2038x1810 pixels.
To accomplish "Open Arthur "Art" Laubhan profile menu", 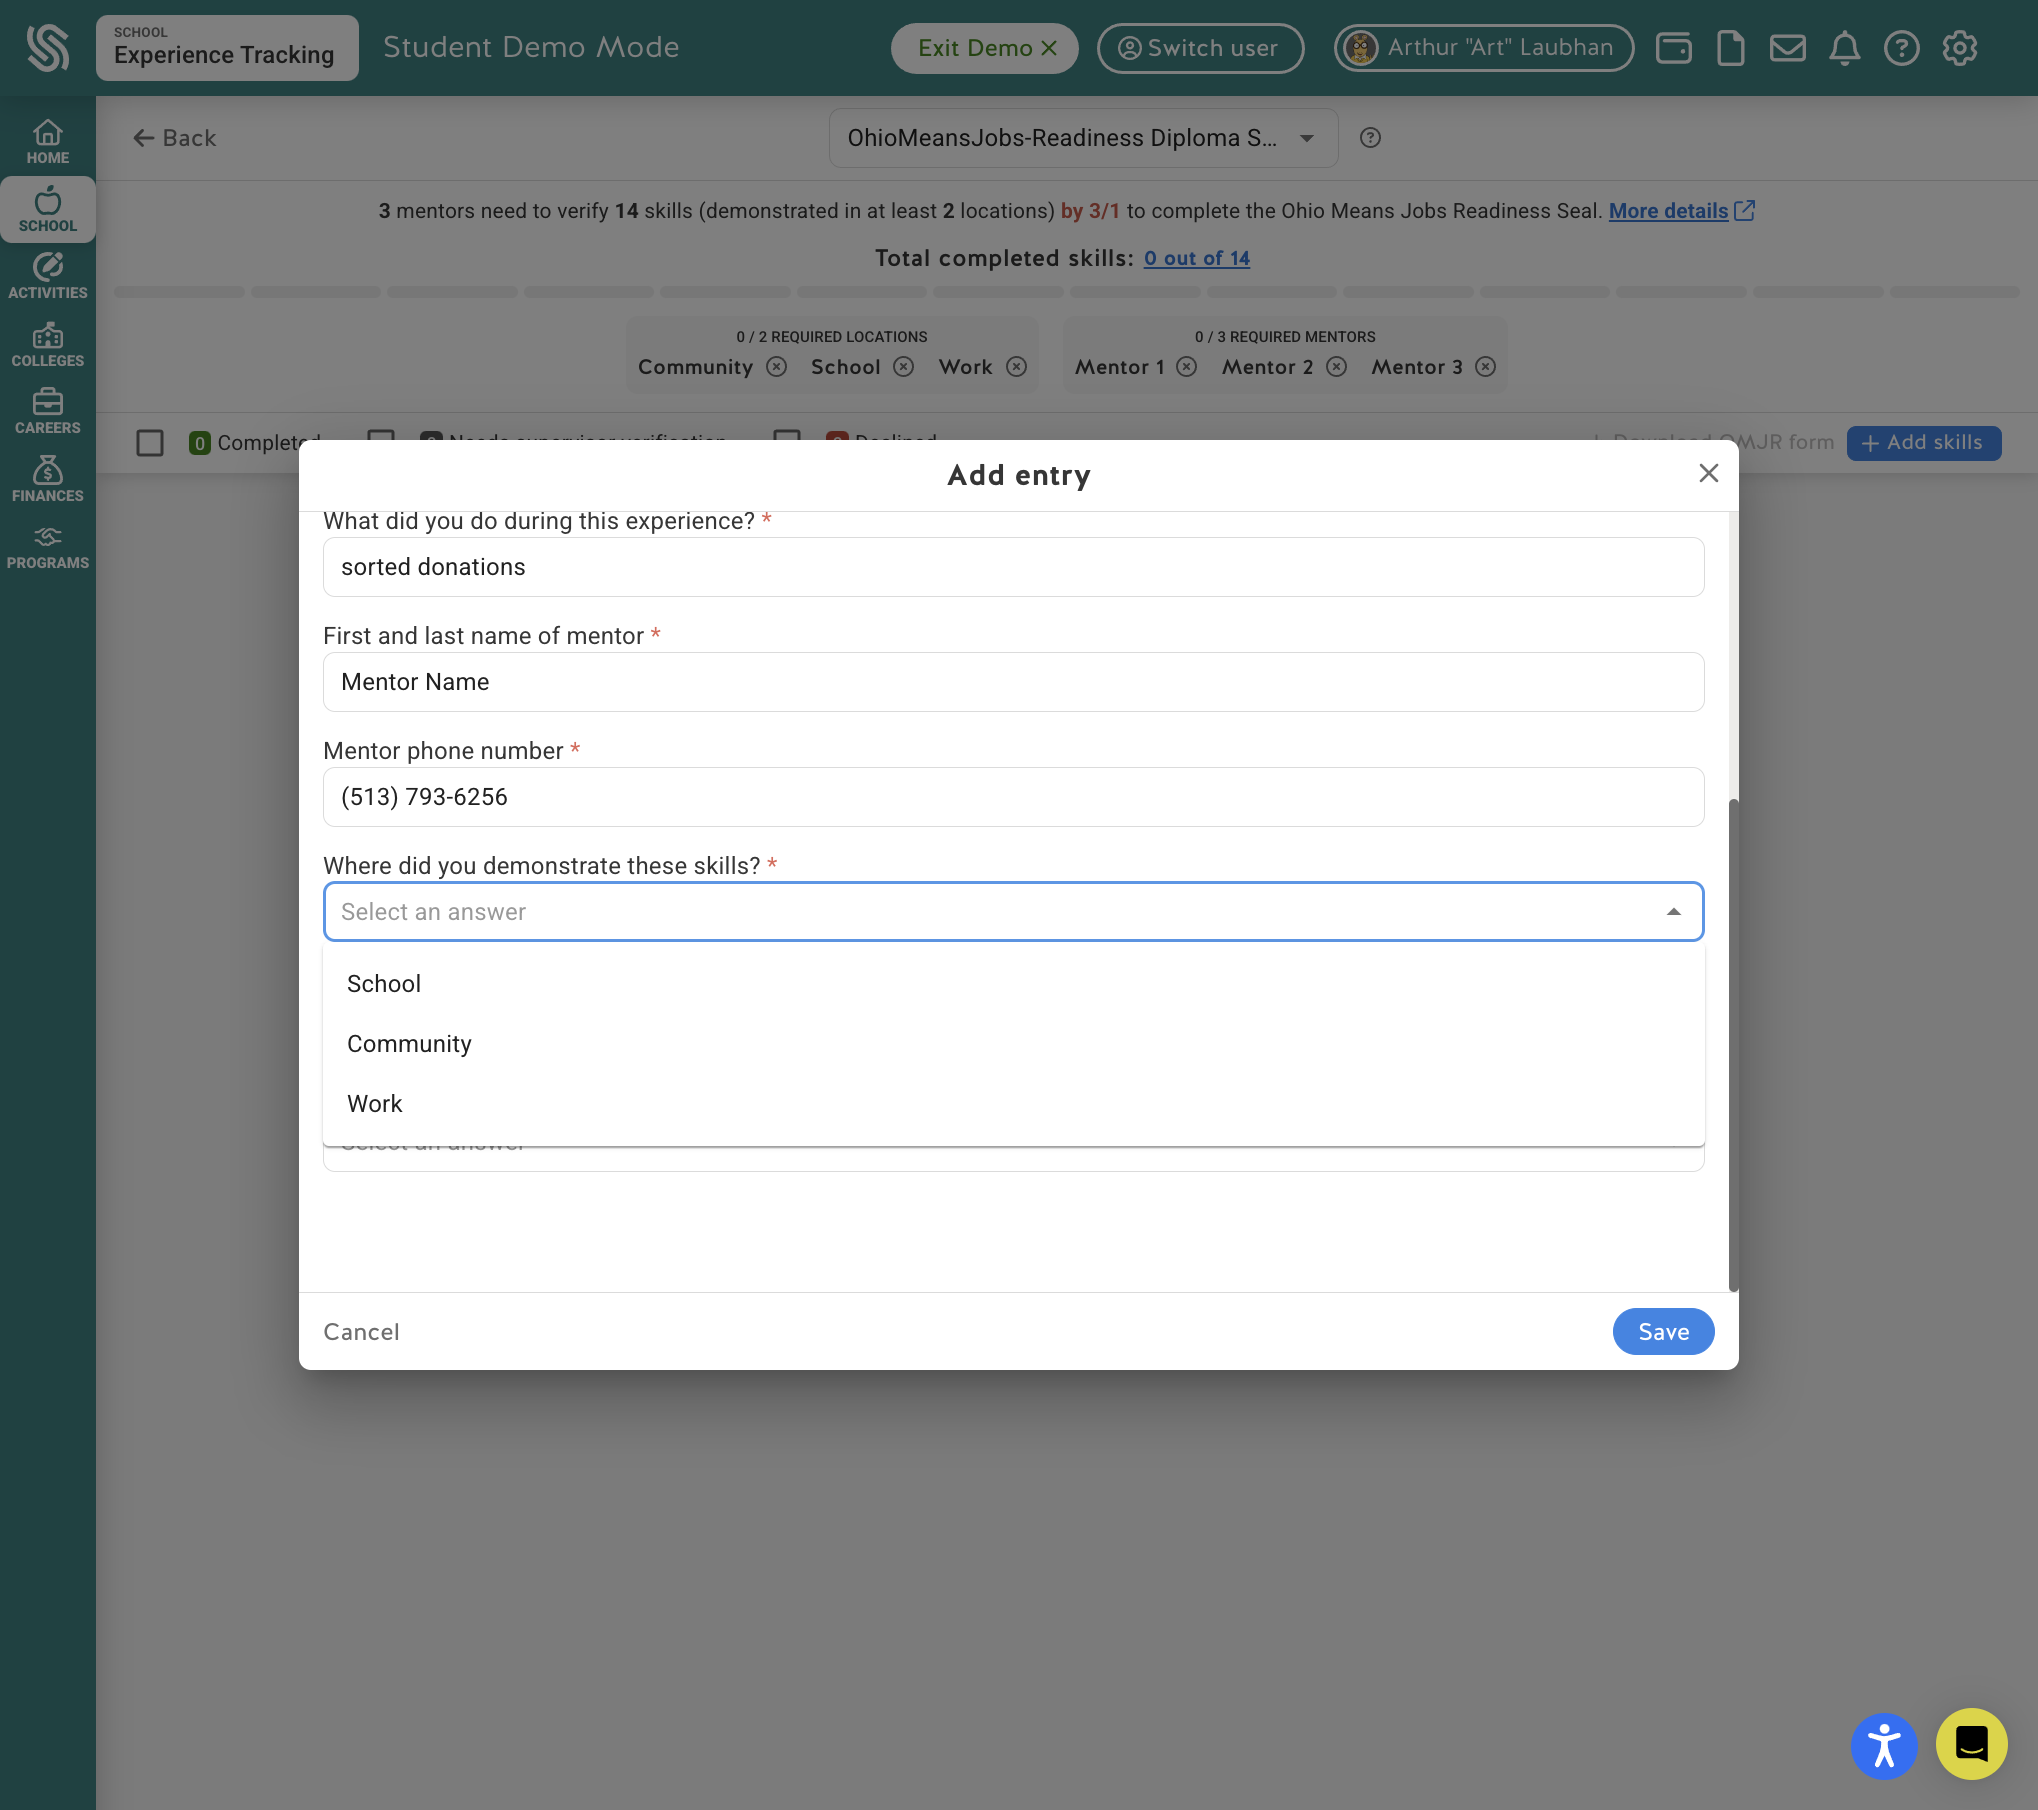I will pos(1484,48).
